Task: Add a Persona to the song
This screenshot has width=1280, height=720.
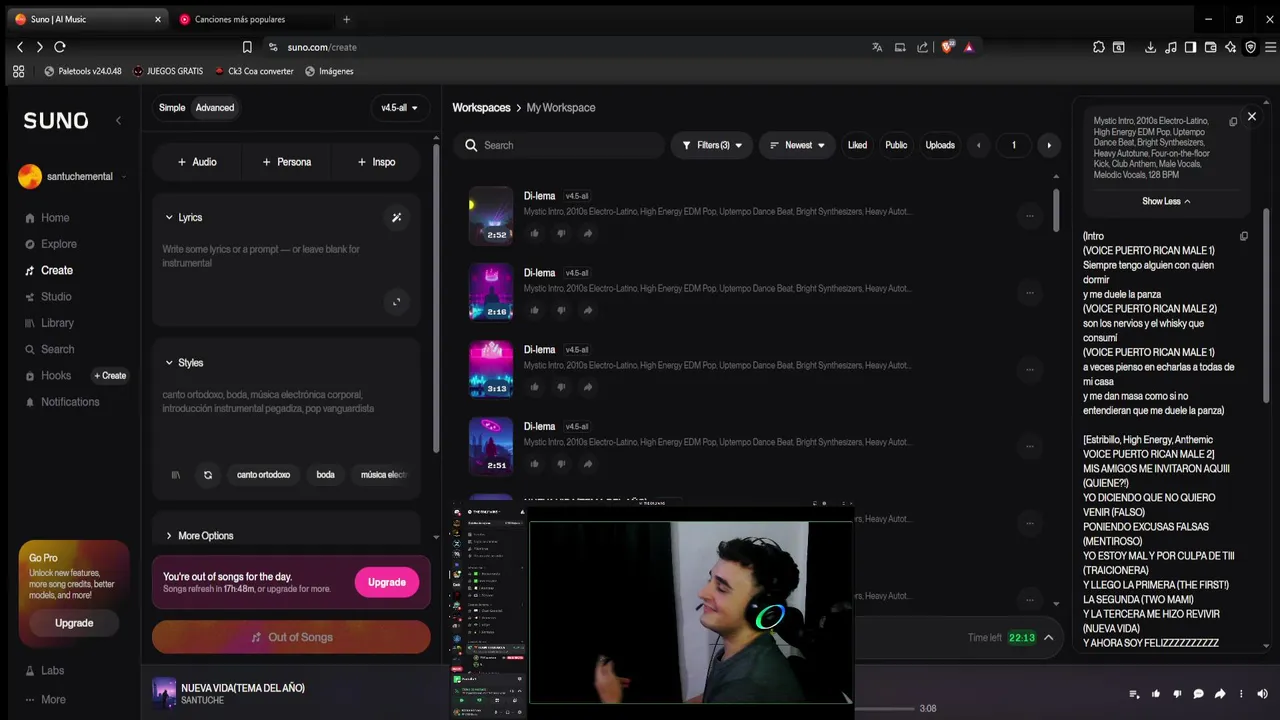Action: (x=287, y=162)
